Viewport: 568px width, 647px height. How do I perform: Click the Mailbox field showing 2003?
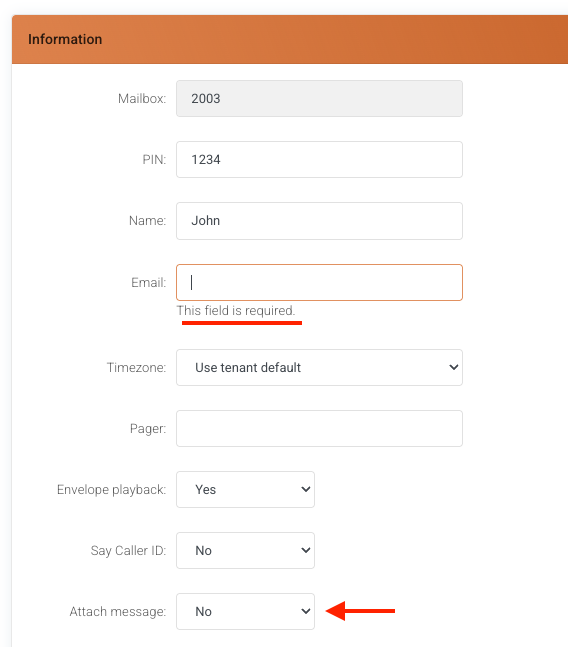319,99
